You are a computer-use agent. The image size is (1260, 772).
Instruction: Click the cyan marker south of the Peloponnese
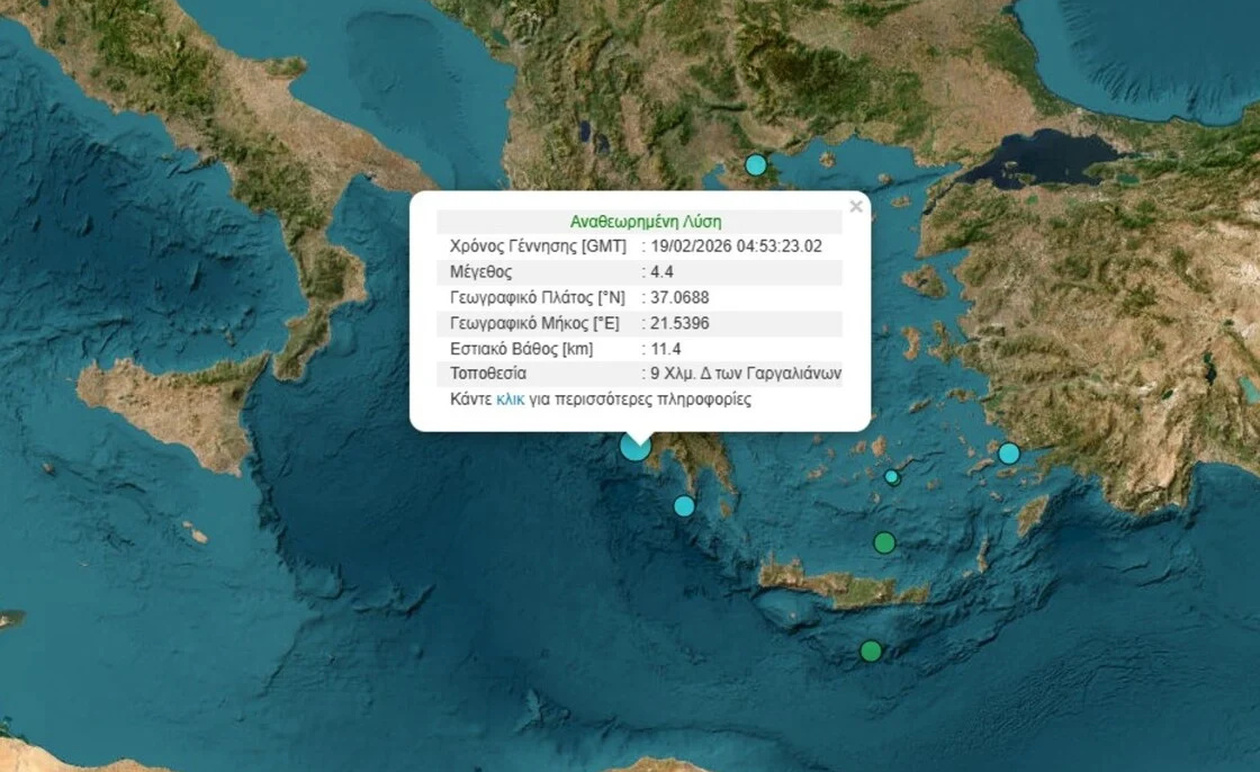pyautogui.click(x=684, y=506)
